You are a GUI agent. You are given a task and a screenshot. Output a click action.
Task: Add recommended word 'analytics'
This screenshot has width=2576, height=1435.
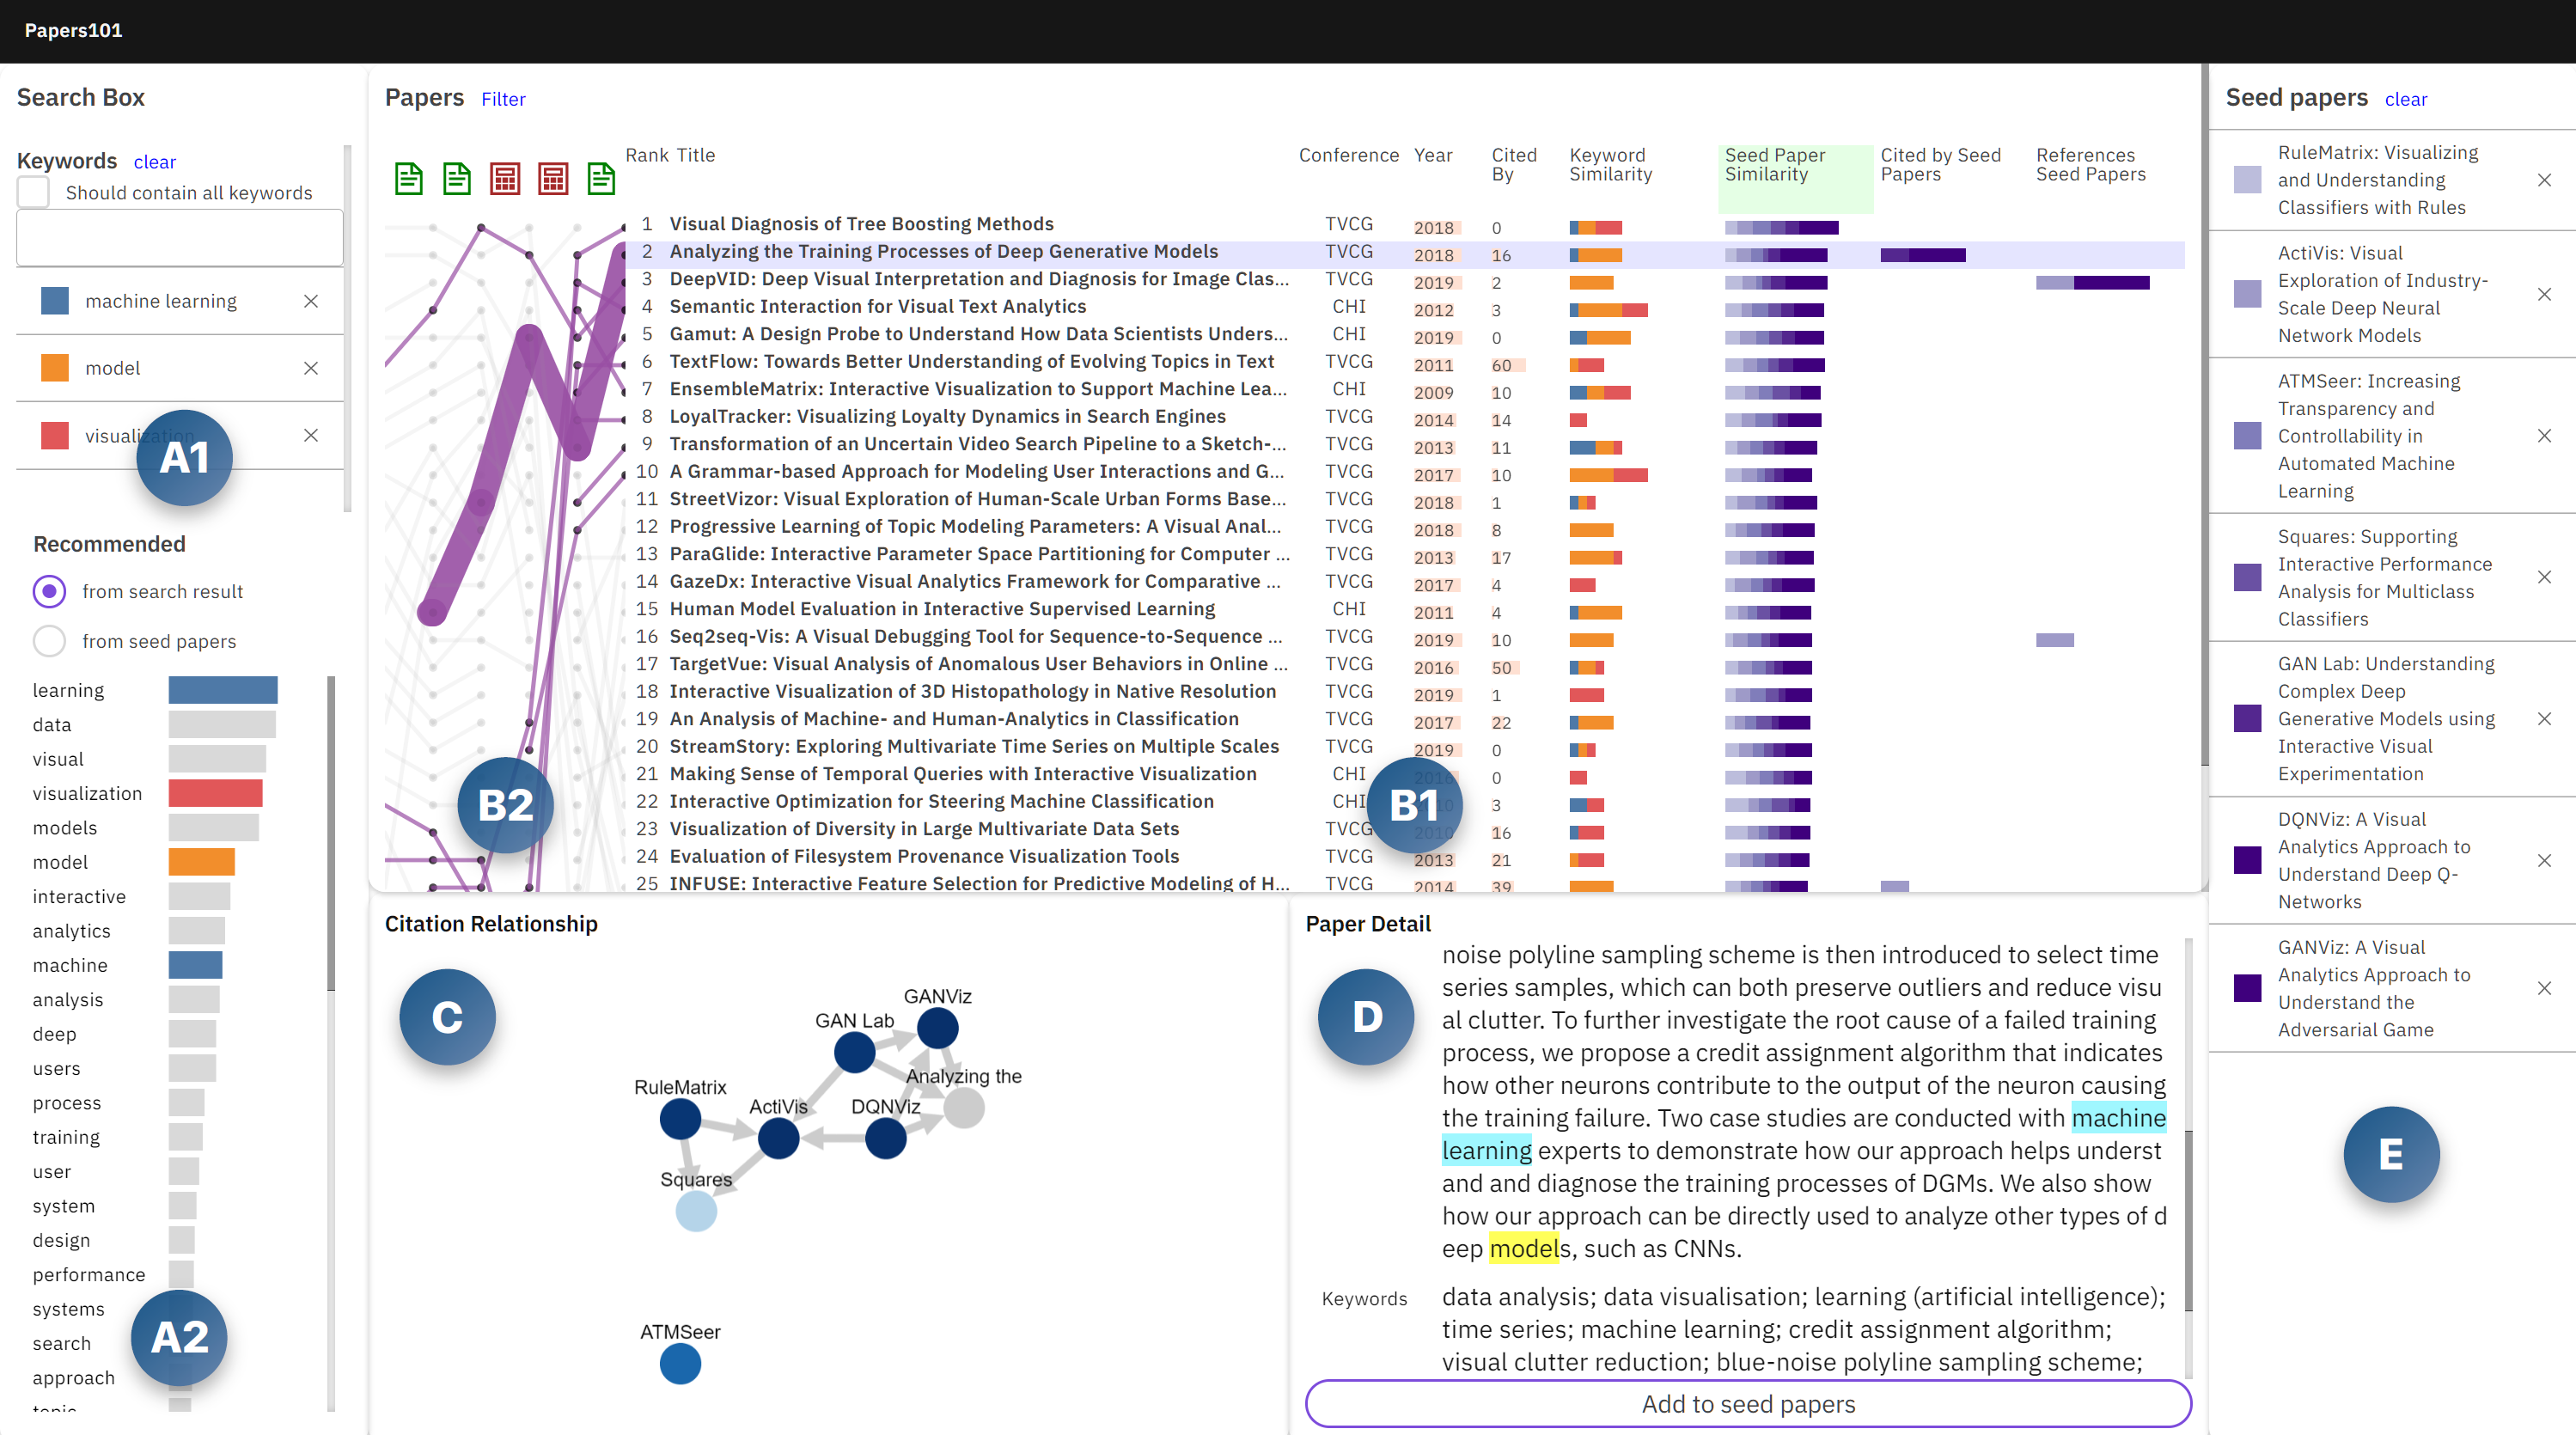tap(71, 931)
